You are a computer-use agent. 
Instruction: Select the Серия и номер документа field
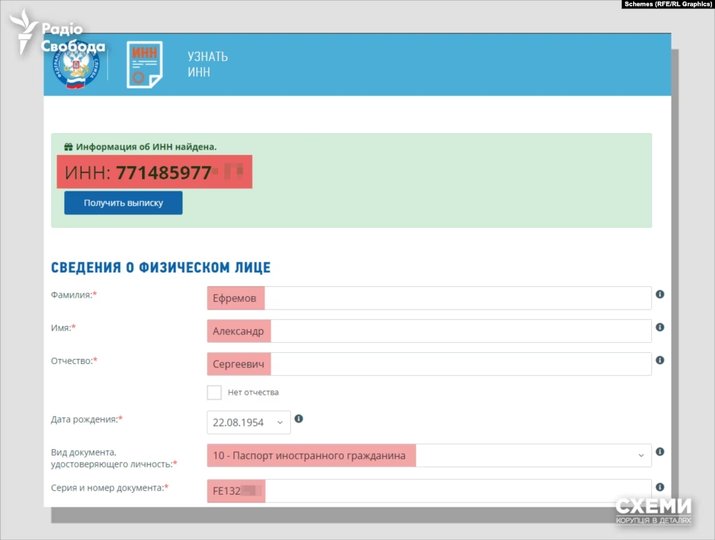(x=428, y=491)
